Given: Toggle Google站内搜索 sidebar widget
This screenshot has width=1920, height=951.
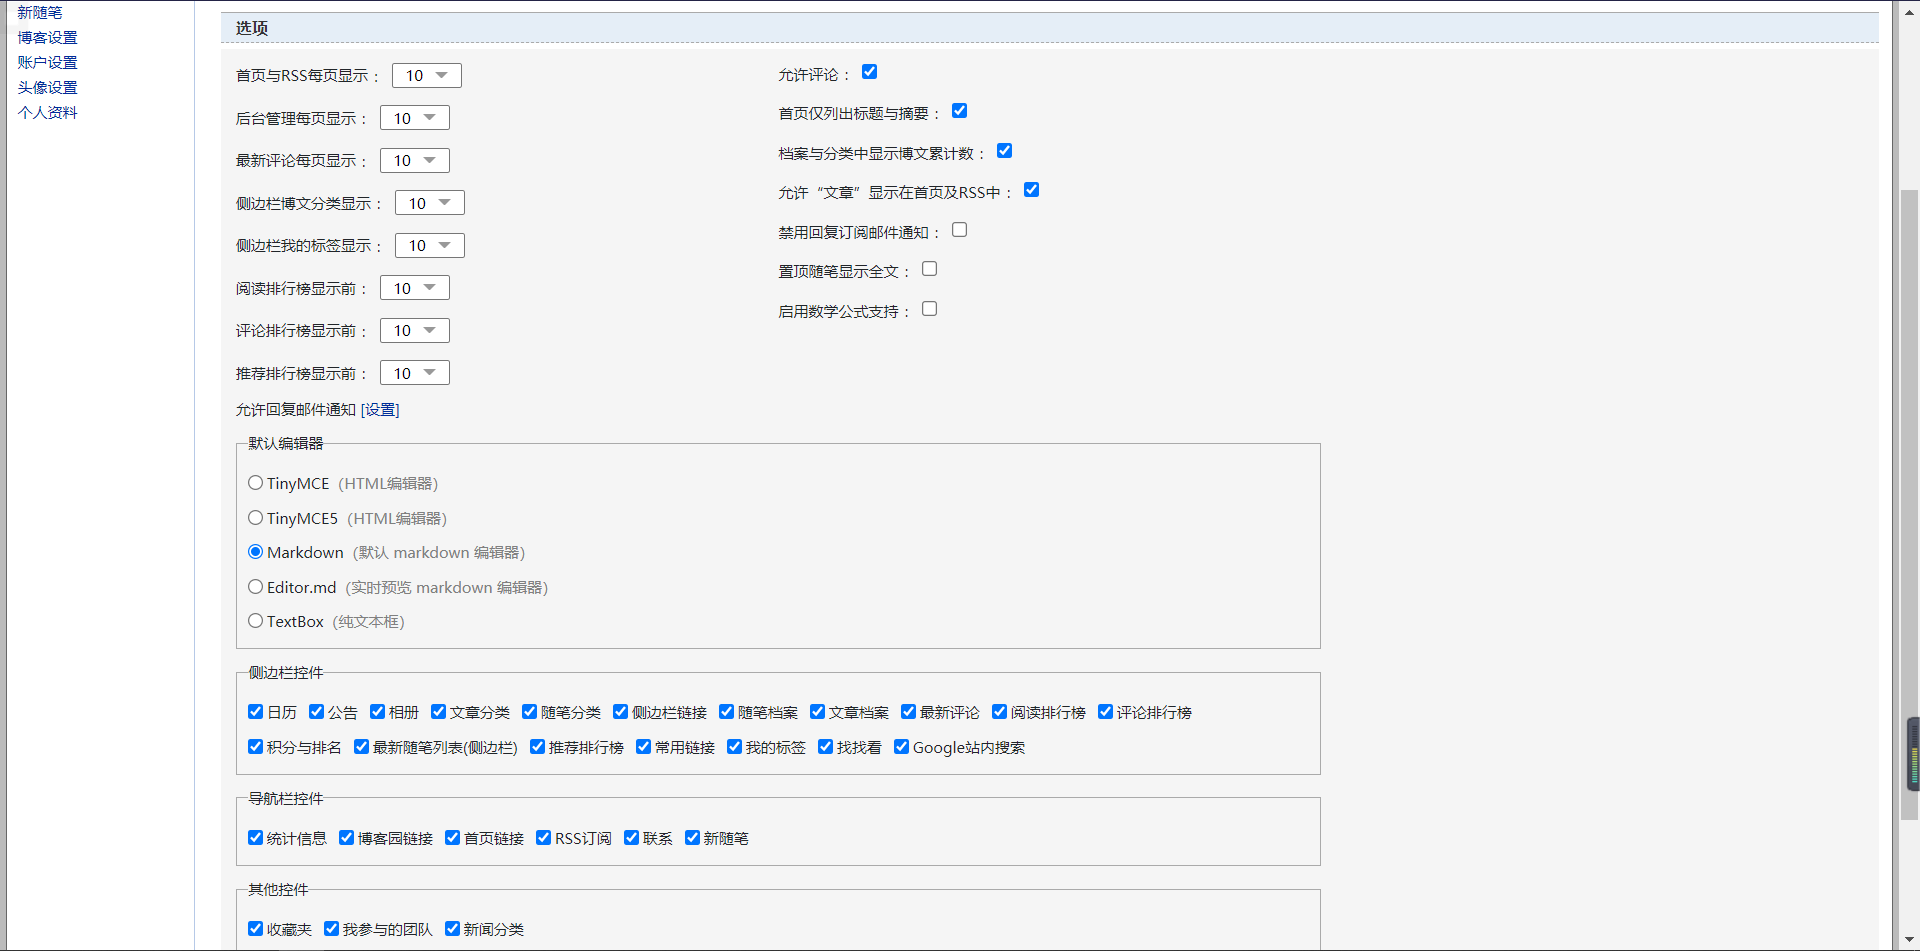Looking at the screenshot, I should tap(901, 747).
